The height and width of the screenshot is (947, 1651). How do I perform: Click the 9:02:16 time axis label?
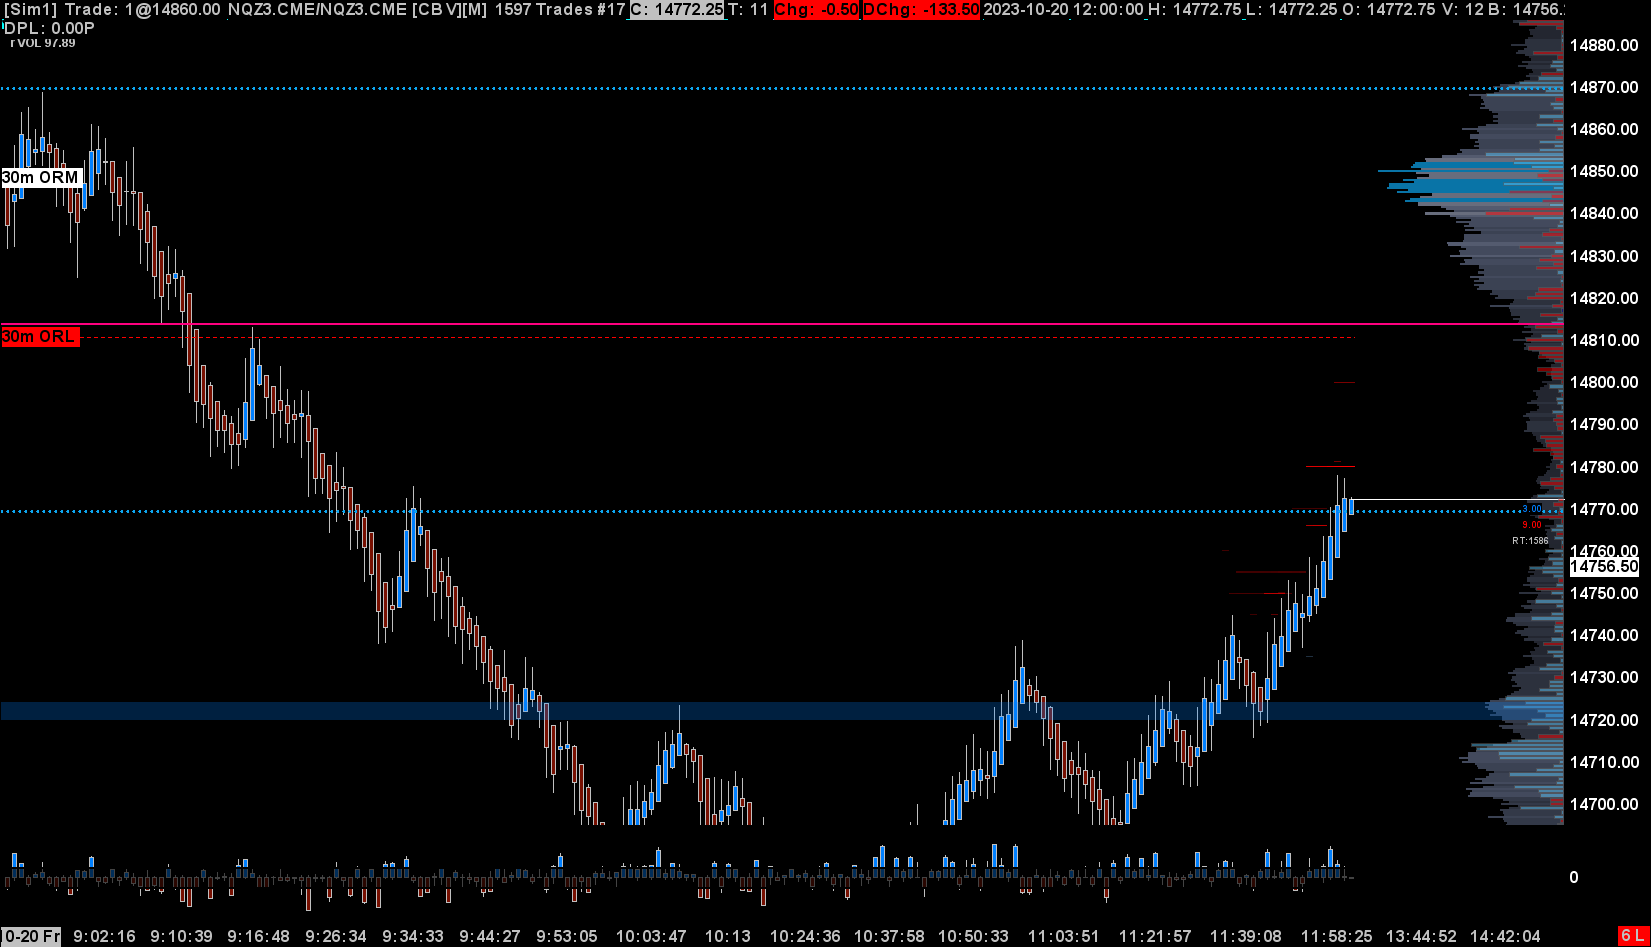[104, 936]
